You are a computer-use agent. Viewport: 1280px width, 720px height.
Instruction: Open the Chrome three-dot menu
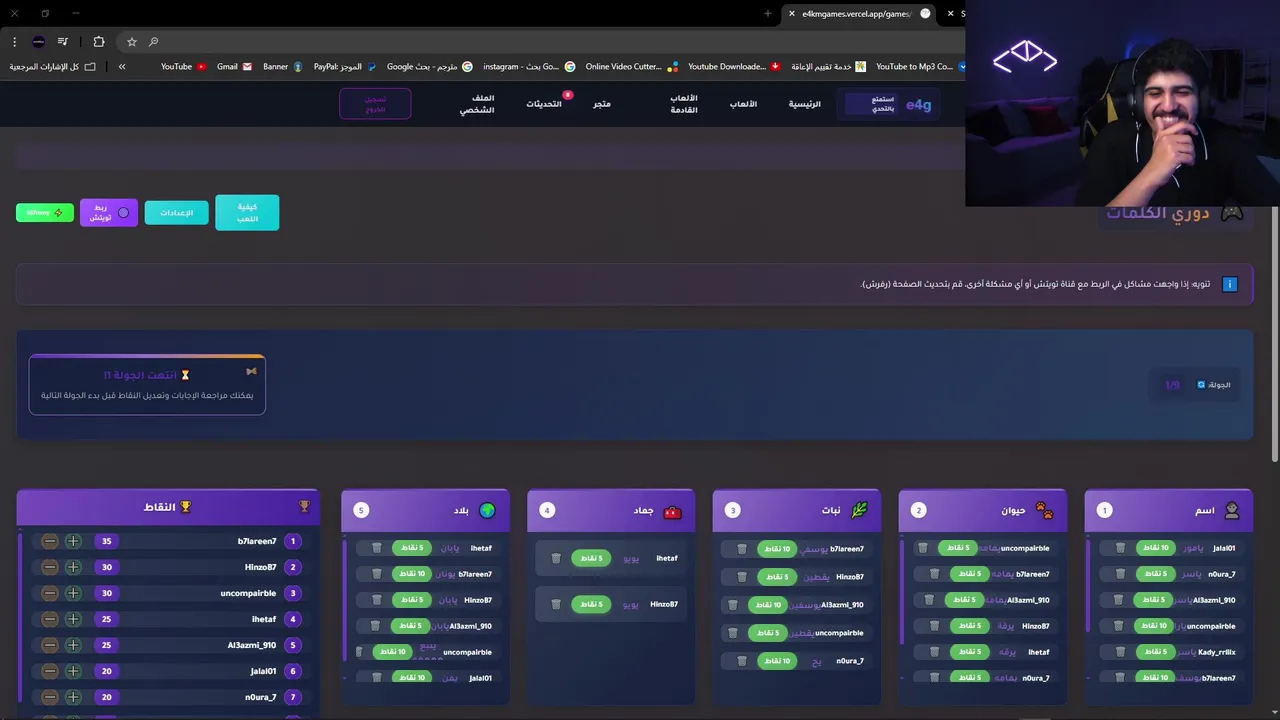(14, 42)
